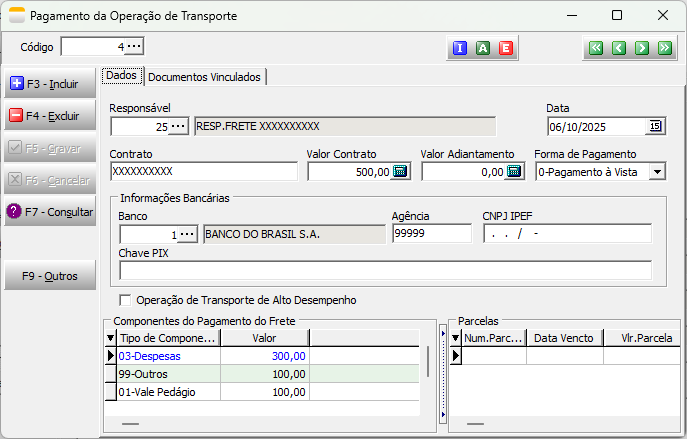
Task: Enable Operação de Transporte de Alto Desempenho
Action: point(126,300)
